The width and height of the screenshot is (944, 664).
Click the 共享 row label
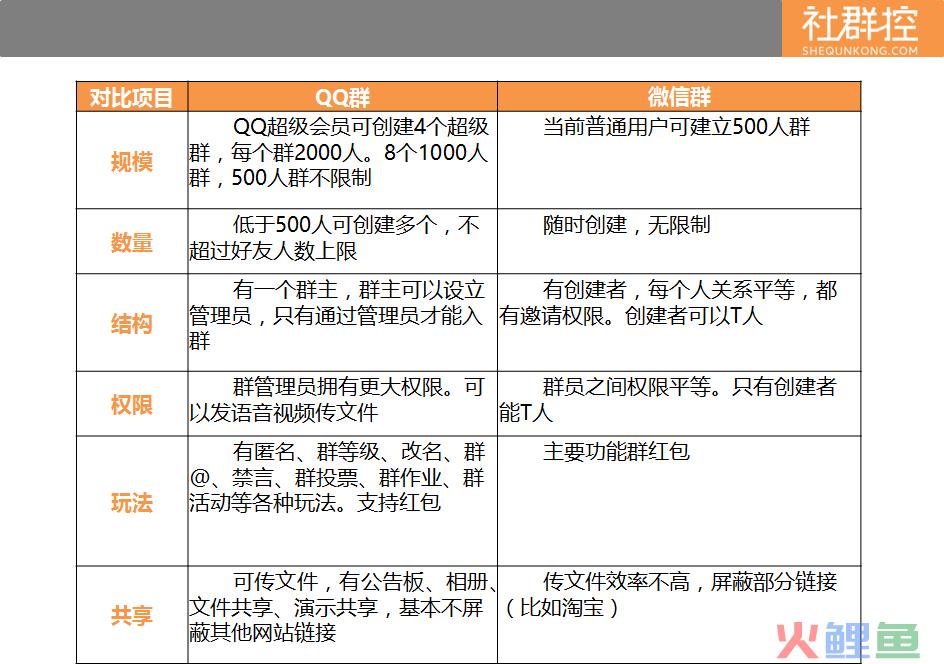click(x=132, y=615)
